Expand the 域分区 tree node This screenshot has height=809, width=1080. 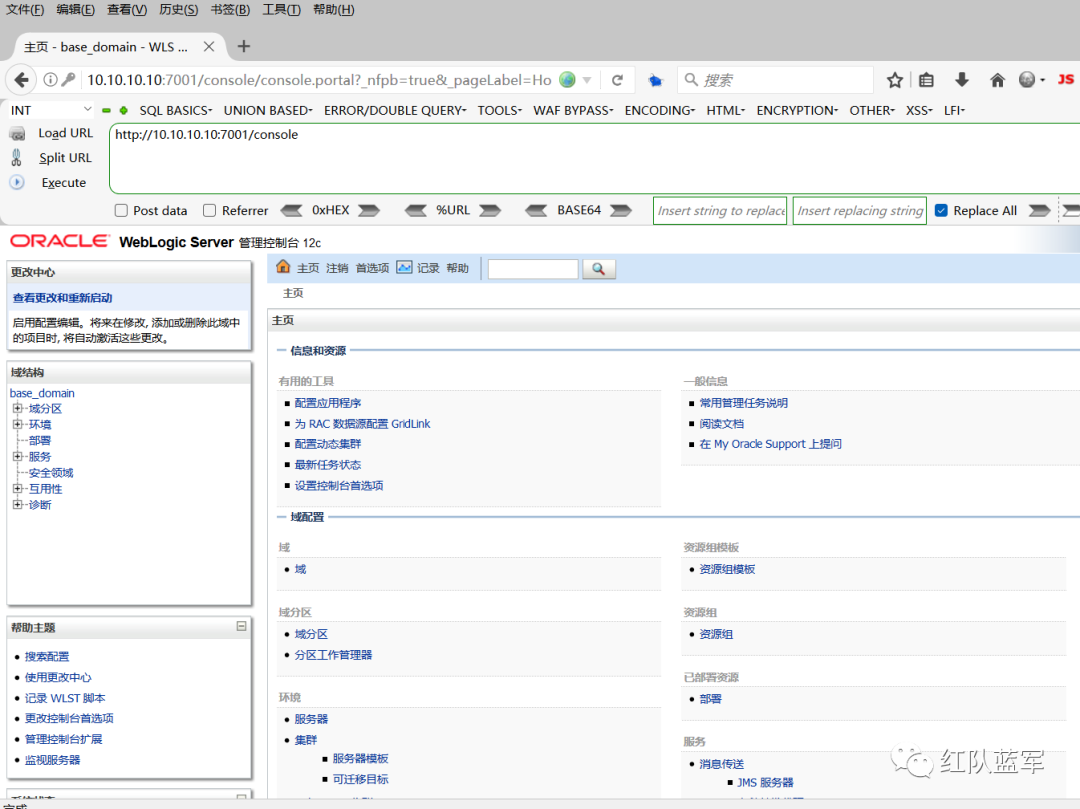click(17, 408)
